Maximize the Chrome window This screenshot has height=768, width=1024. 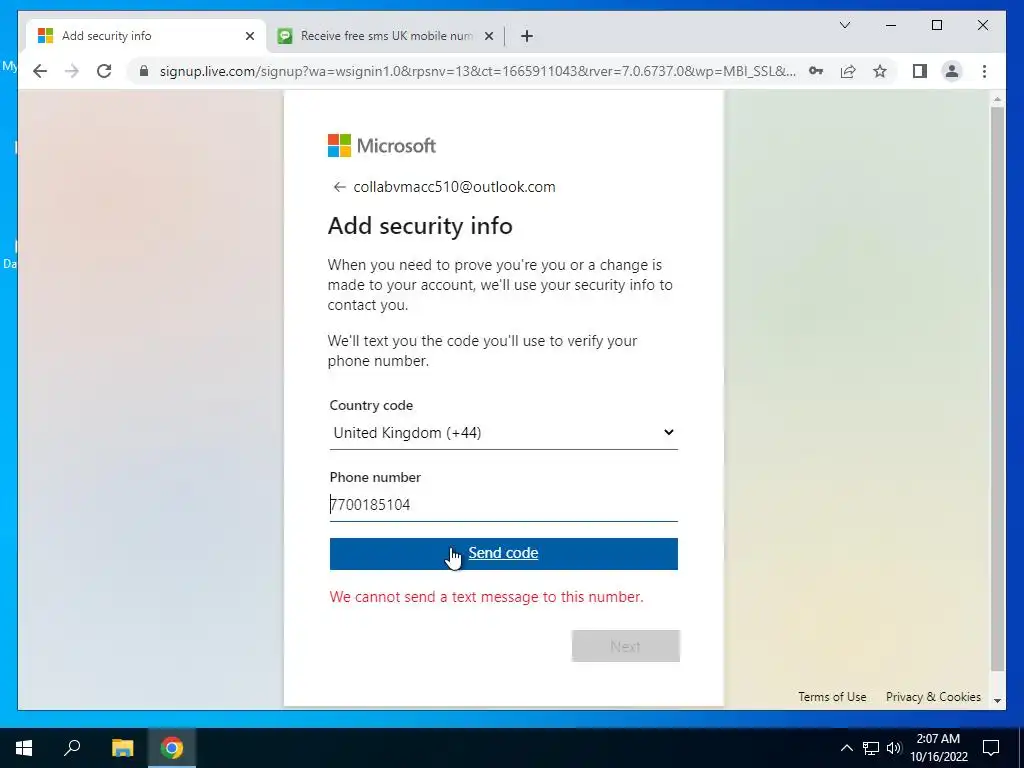[936, 25]
